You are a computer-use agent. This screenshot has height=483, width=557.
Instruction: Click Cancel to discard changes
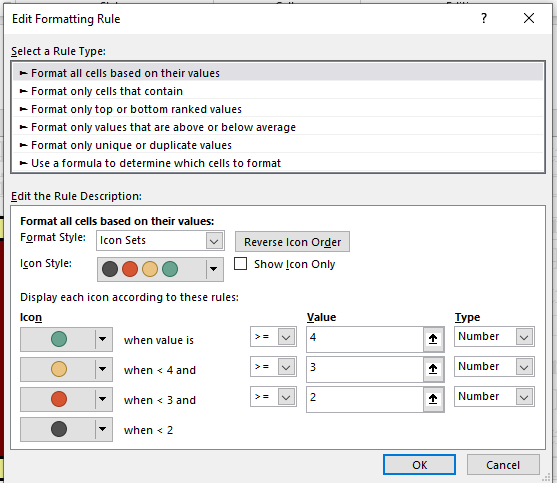coord(503,465)
